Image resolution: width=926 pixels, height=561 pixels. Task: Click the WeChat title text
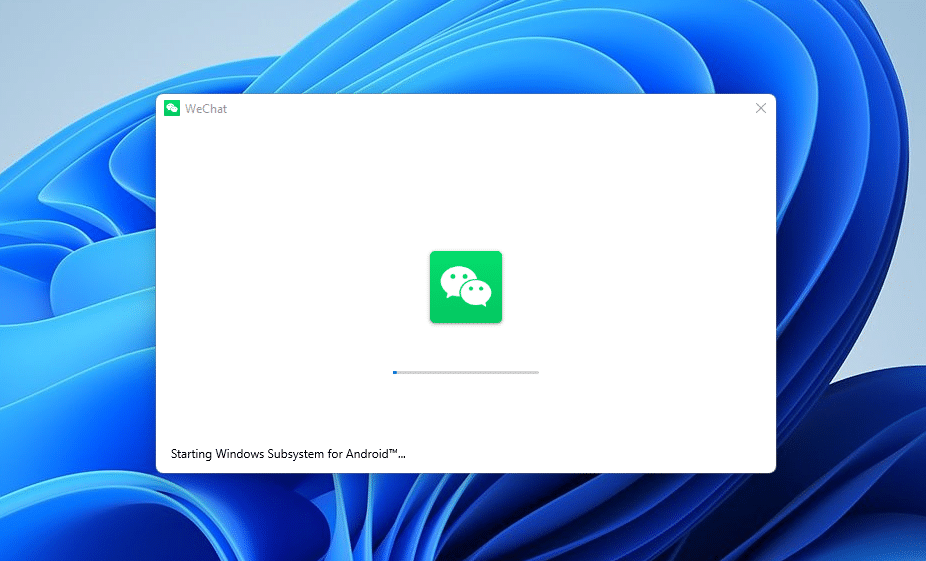coord(206,109)
